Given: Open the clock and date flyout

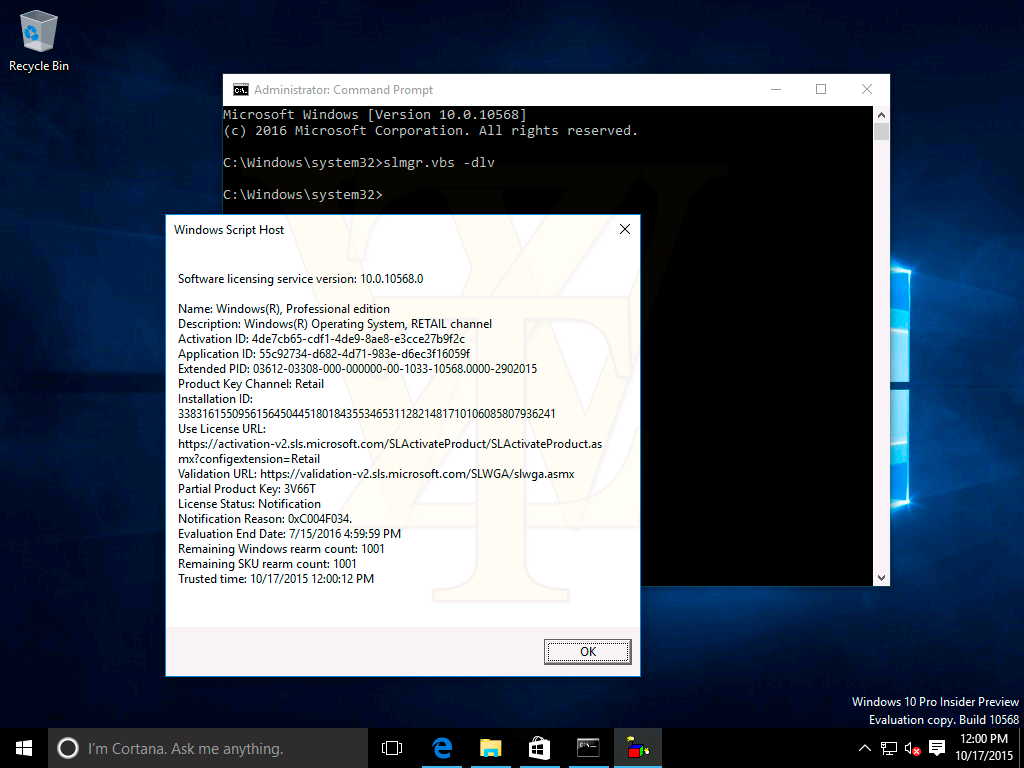Looking at the screenshot, I should click(x=984, y=747).
